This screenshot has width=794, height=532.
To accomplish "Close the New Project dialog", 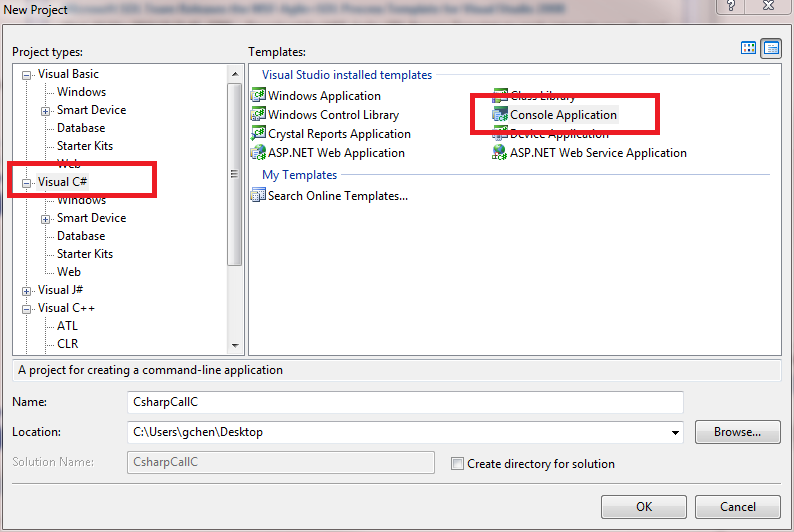I will pos(769,6).
